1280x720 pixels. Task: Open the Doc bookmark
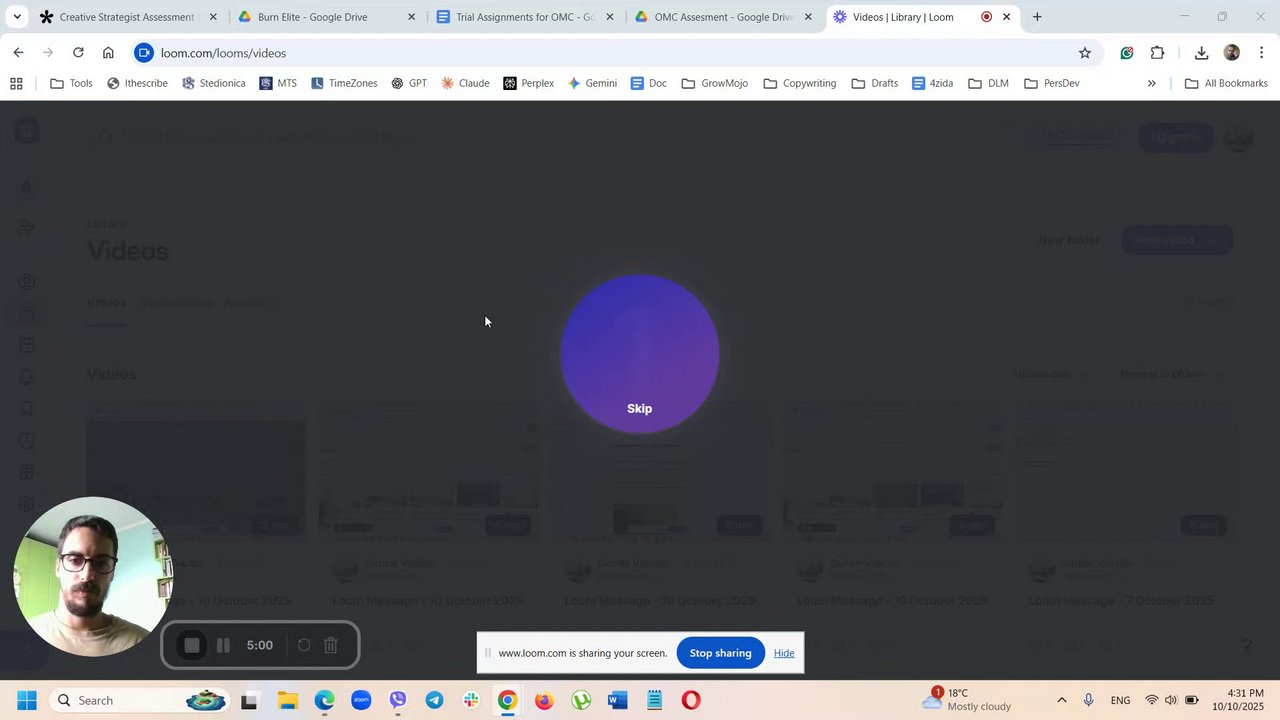click(x=649, y=83)
